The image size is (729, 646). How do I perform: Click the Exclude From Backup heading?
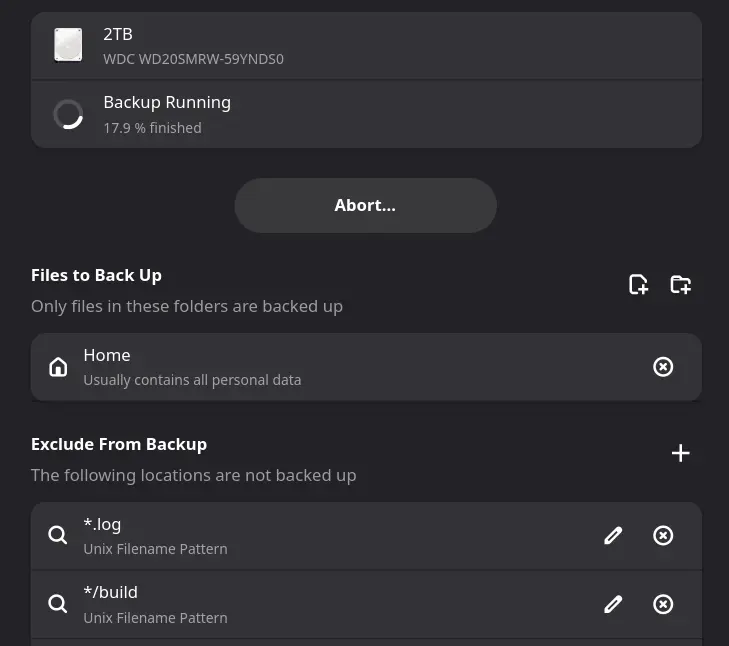coord(119,444)
